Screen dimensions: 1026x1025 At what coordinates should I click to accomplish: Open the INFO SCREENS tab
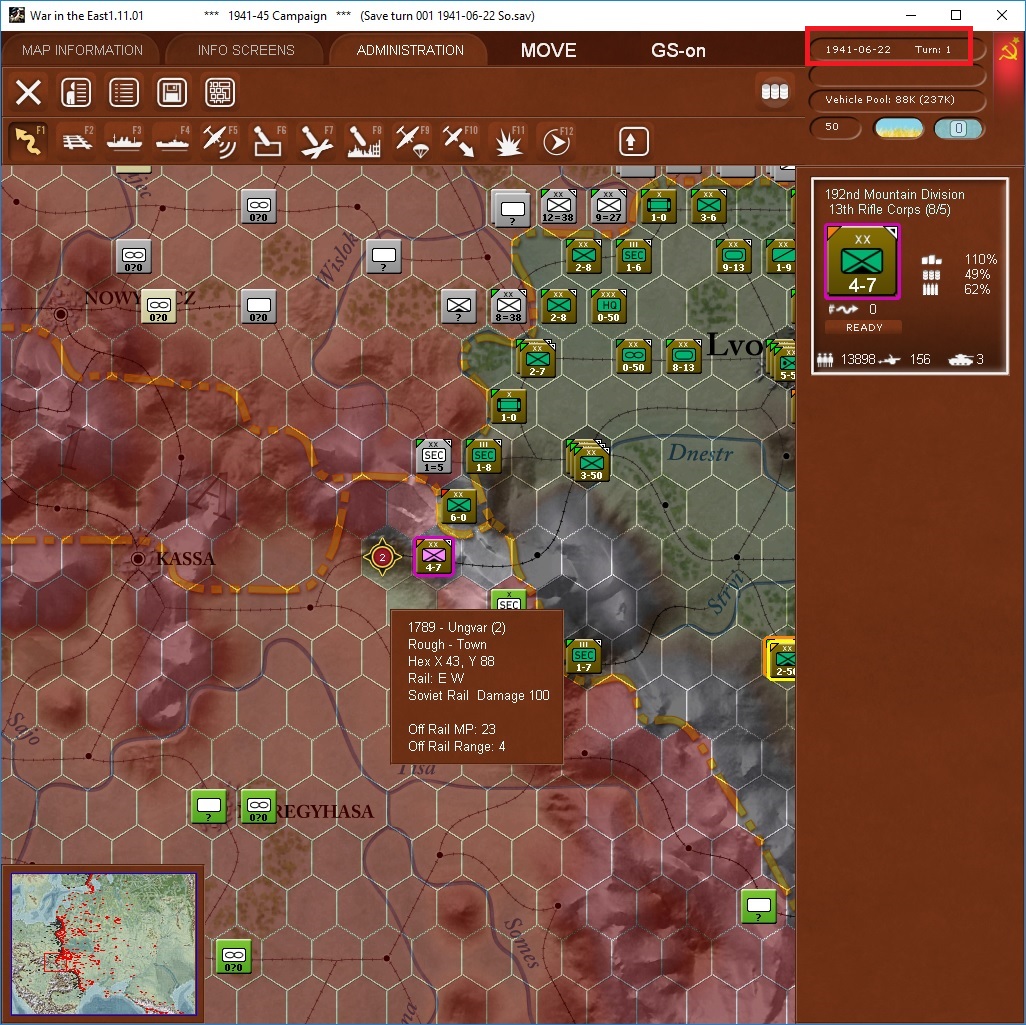(x=246, y=50)
